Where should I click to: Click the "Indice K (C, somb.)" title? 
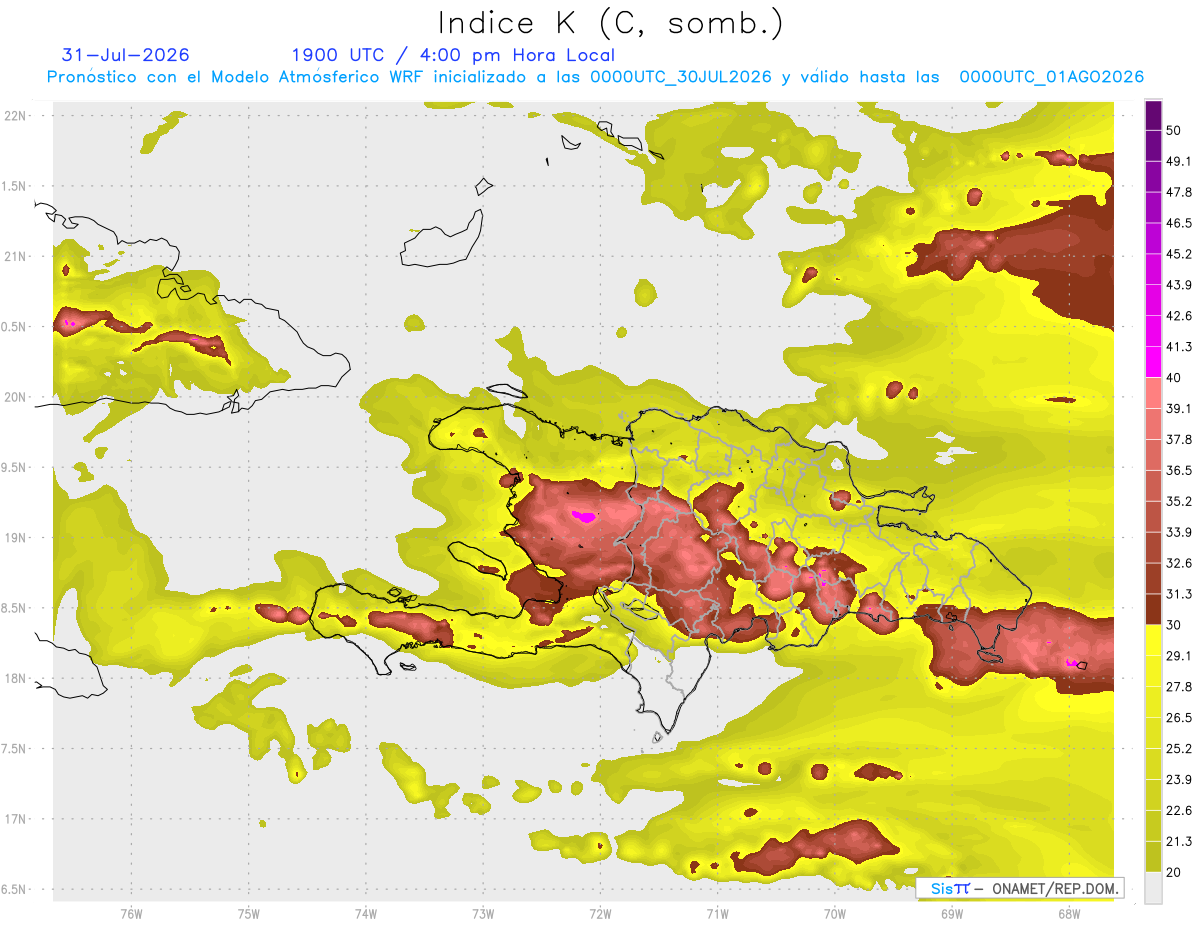[x=611, y=23]
